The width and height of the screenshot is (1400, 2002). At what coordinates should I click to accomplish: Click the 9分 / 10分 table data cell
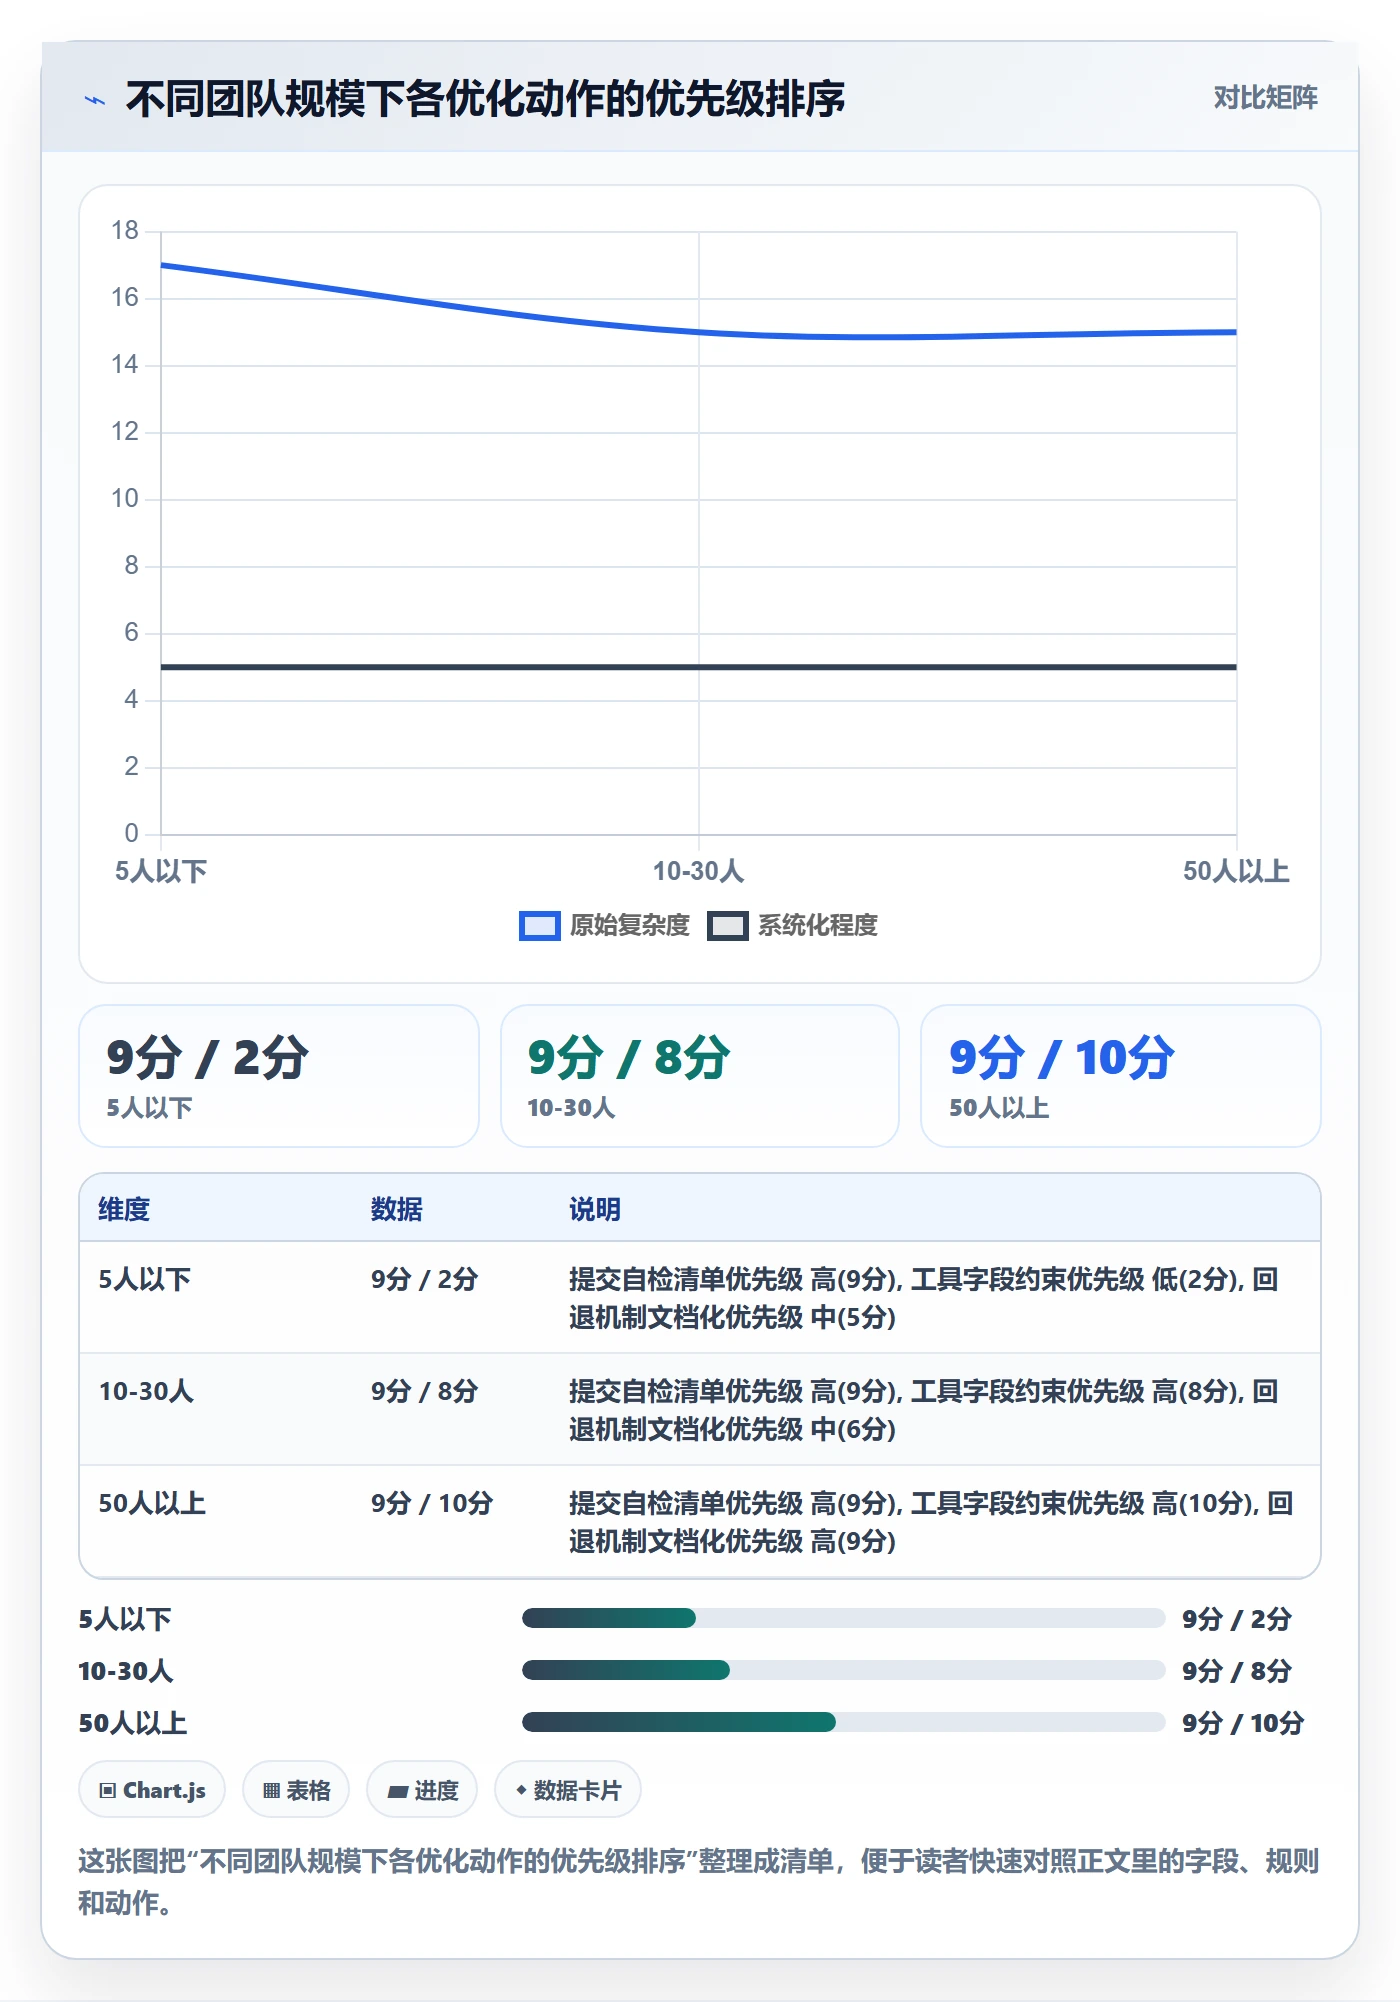432,1503
